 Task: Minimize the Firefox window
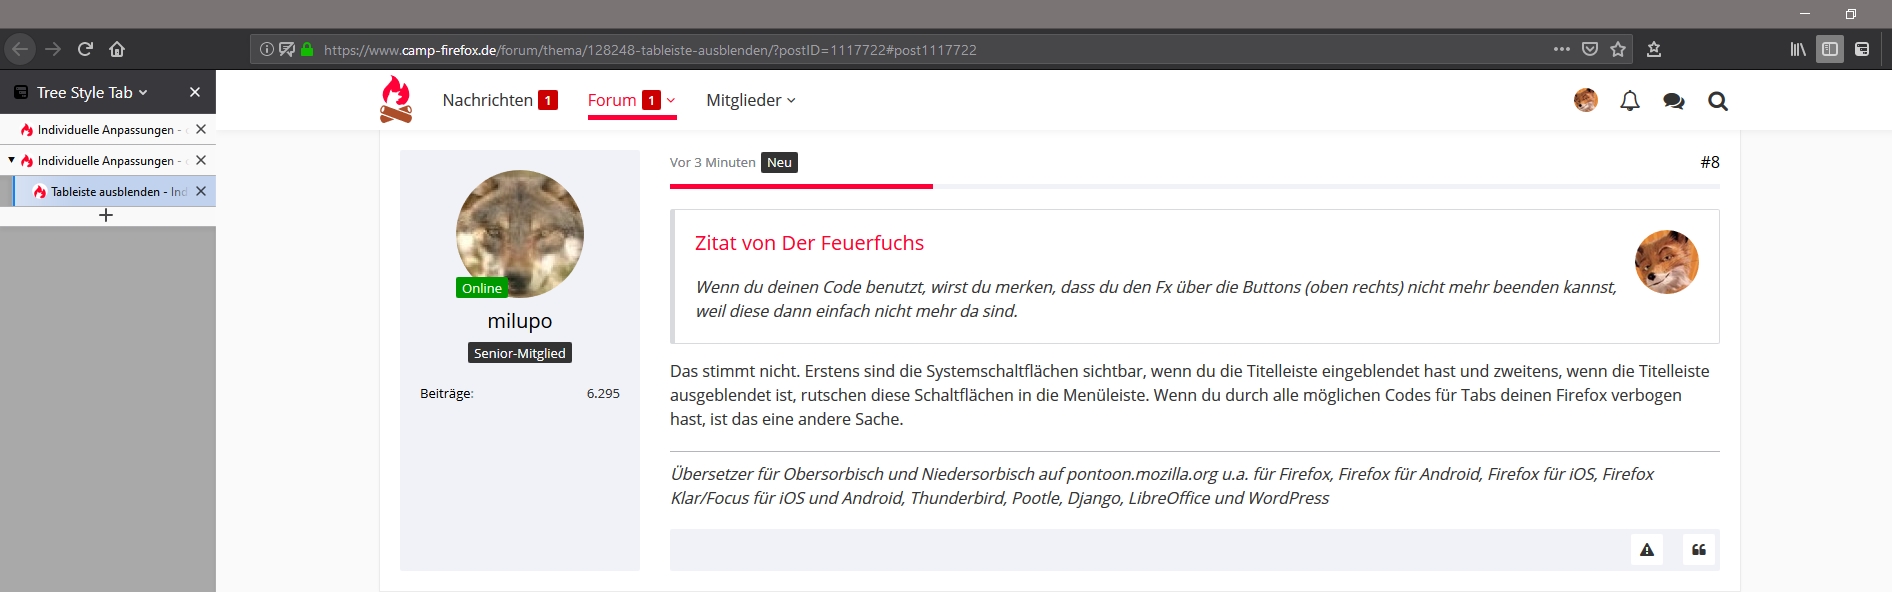(1806, 14)
